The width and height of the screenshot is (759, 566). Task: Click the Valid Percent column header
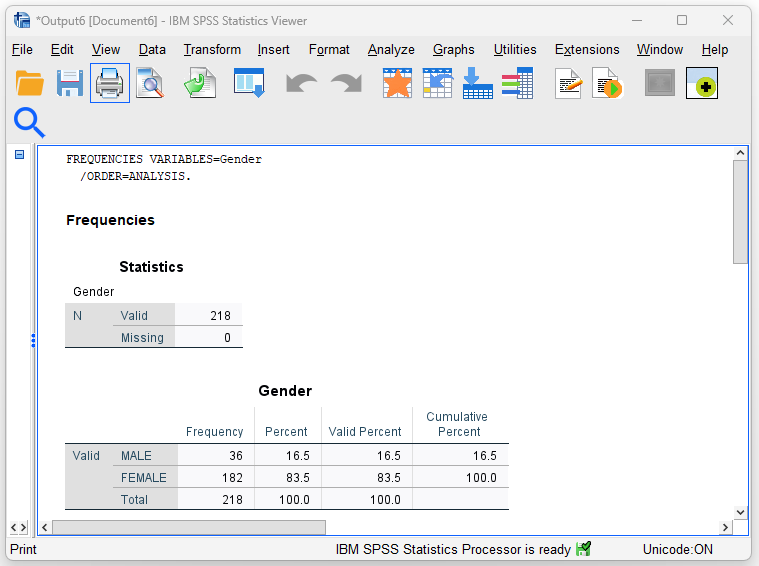(x=365, y=431)
